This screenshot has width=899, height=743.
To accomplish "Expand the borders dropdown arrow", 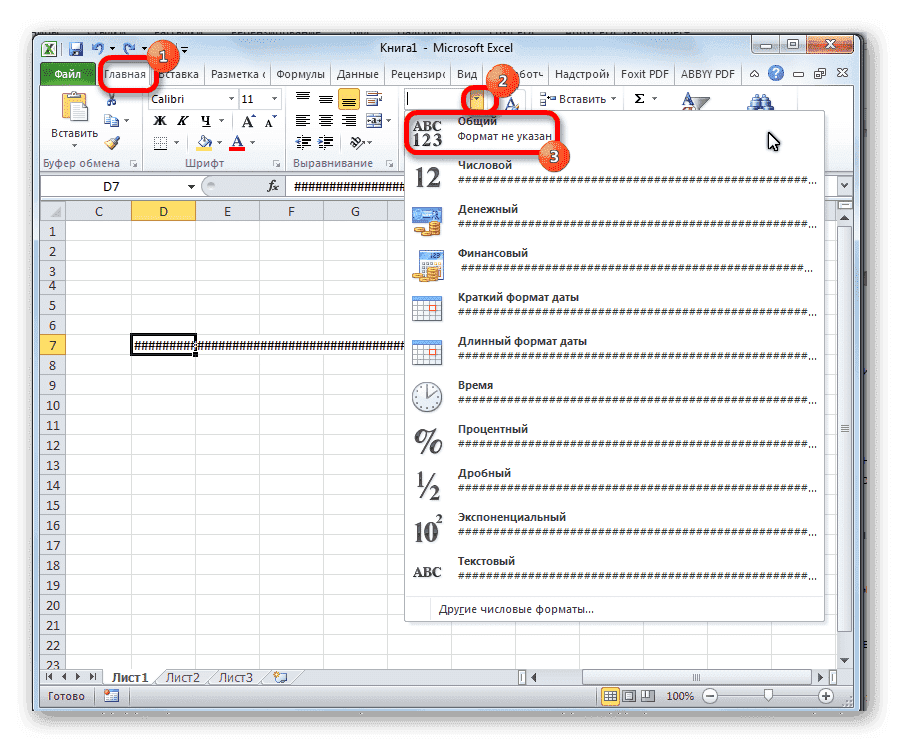I will 177,143.
